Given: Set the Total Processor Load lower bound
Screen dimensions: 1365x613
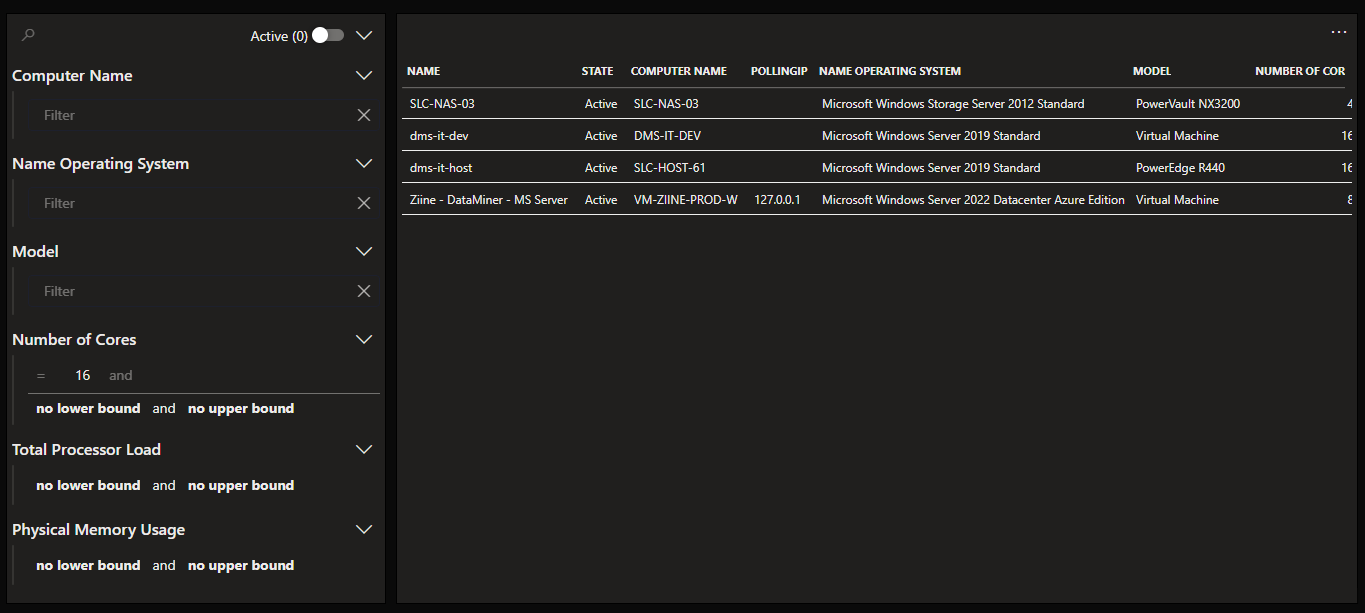Looking at the screenshot, I should [88, 486].
